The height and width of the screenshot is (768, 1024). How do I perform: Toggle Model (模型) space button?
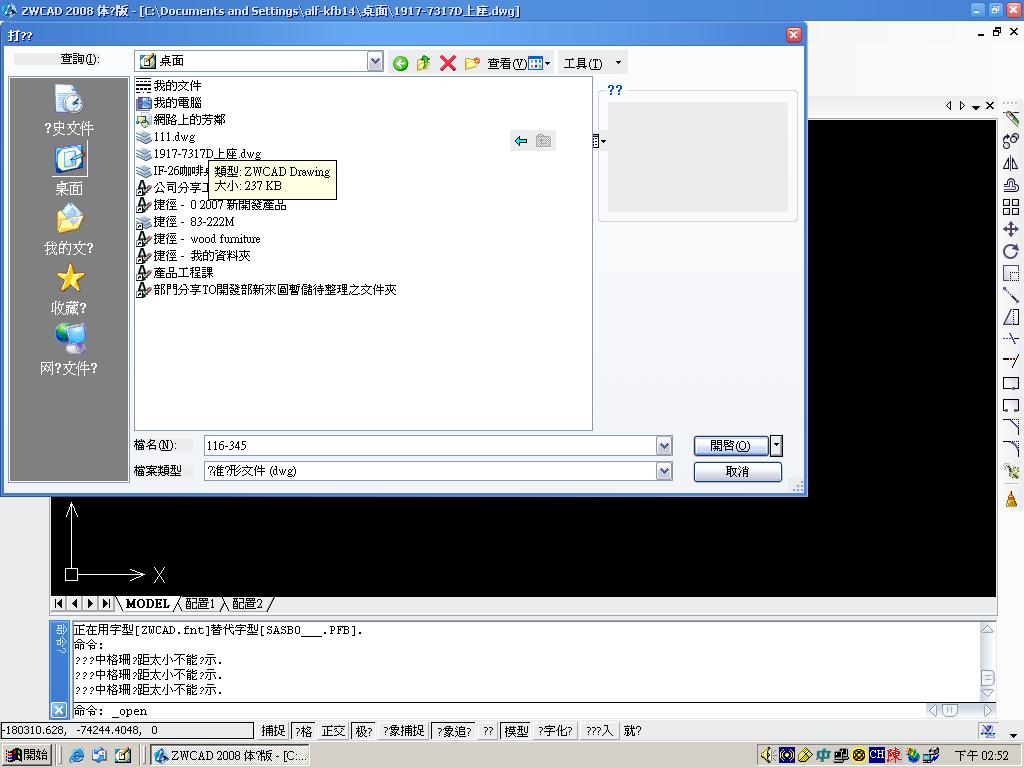pos(516,731)
